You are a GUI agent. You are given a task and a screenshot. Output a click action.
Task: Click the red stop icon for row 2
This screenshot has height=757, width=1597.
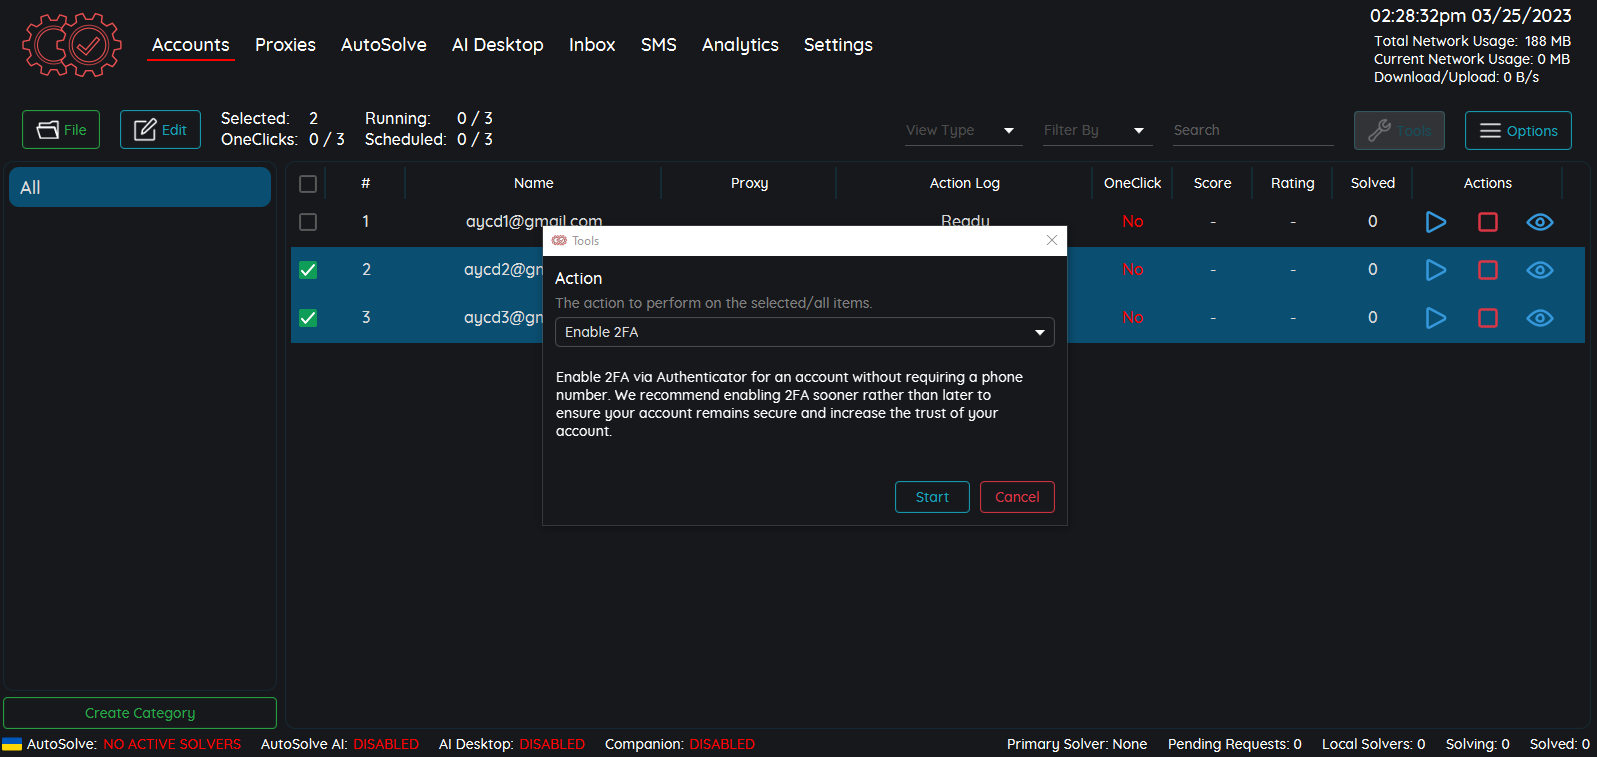pos(1487,270)
